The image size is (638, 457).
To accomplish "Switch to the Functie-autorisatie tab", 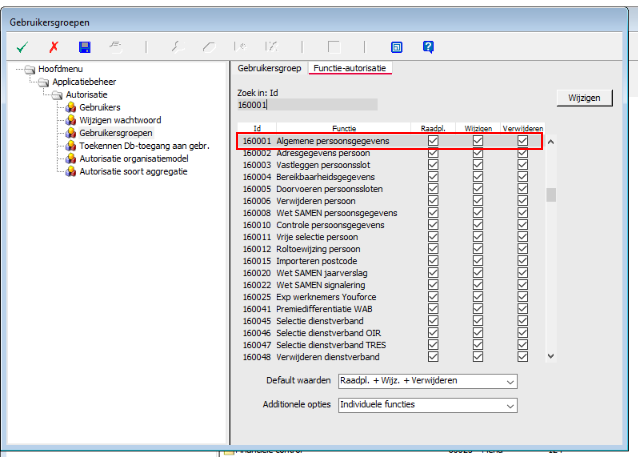I will pos(350,68).
